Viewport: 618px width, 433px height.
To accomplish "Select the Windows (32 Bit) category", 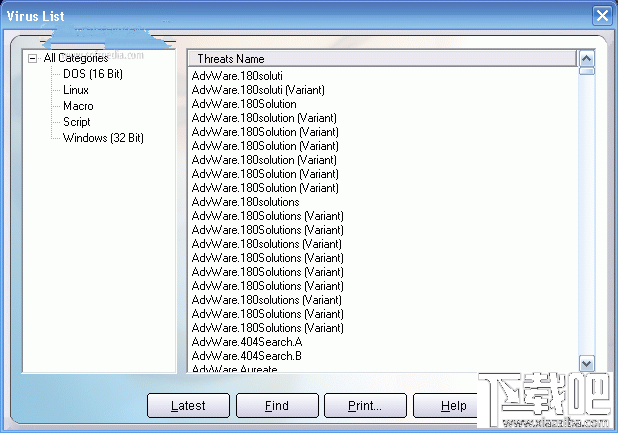I will click(103, 138).
